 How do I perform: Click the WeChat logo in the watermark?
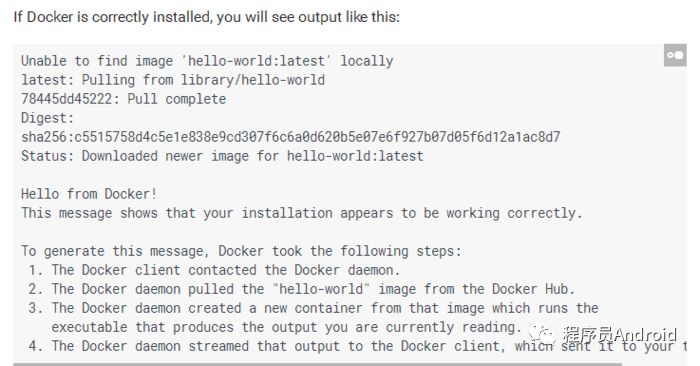tap(542, 335)
